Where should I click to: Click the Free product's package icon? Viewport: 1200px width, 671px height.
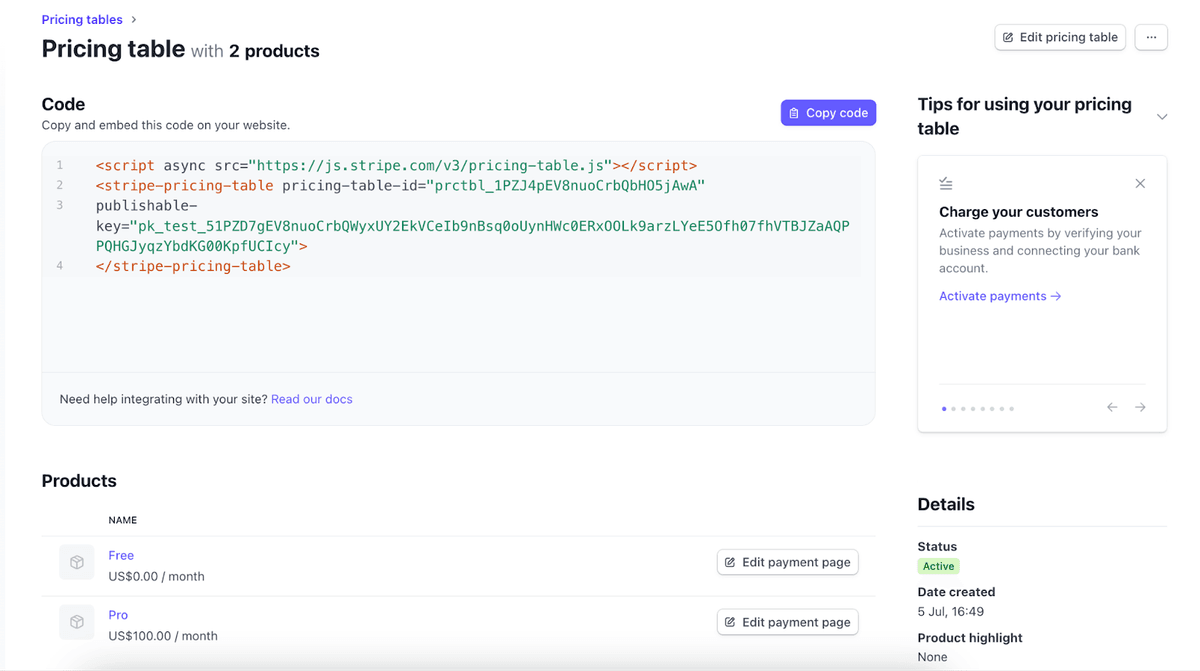tap(77, 562)
